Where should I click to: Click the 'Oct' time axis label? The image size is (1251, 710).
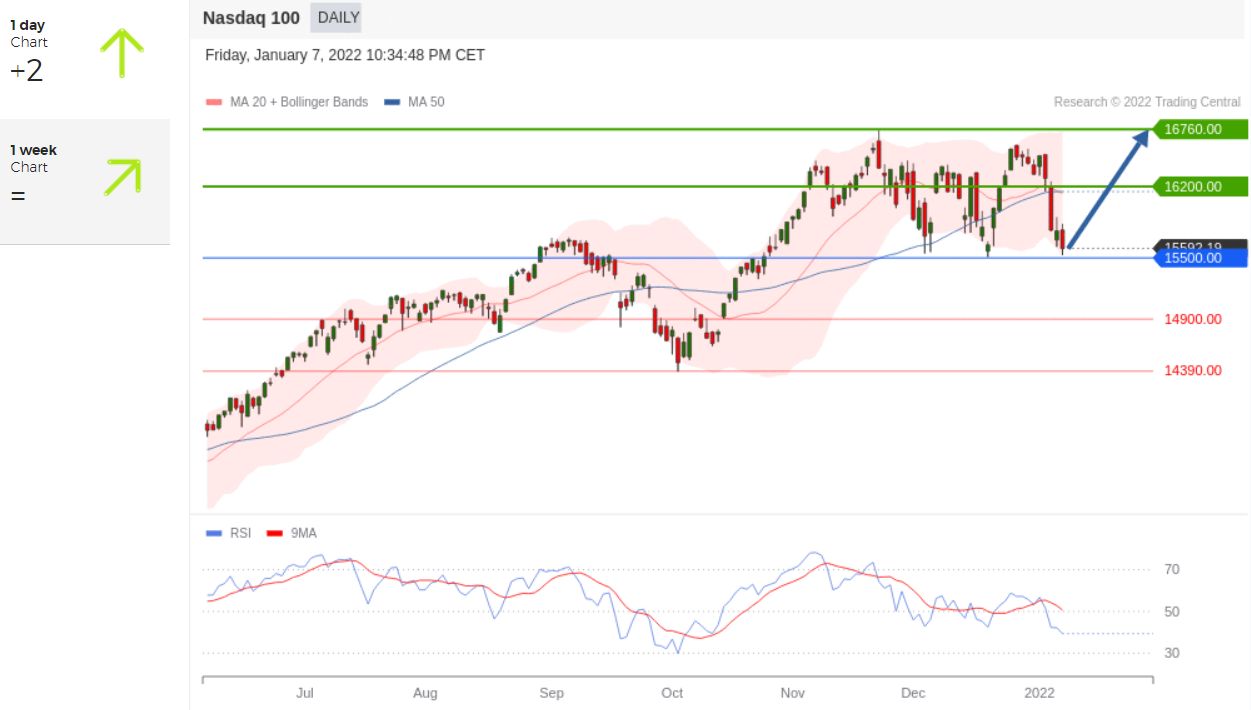pos(672,692)
